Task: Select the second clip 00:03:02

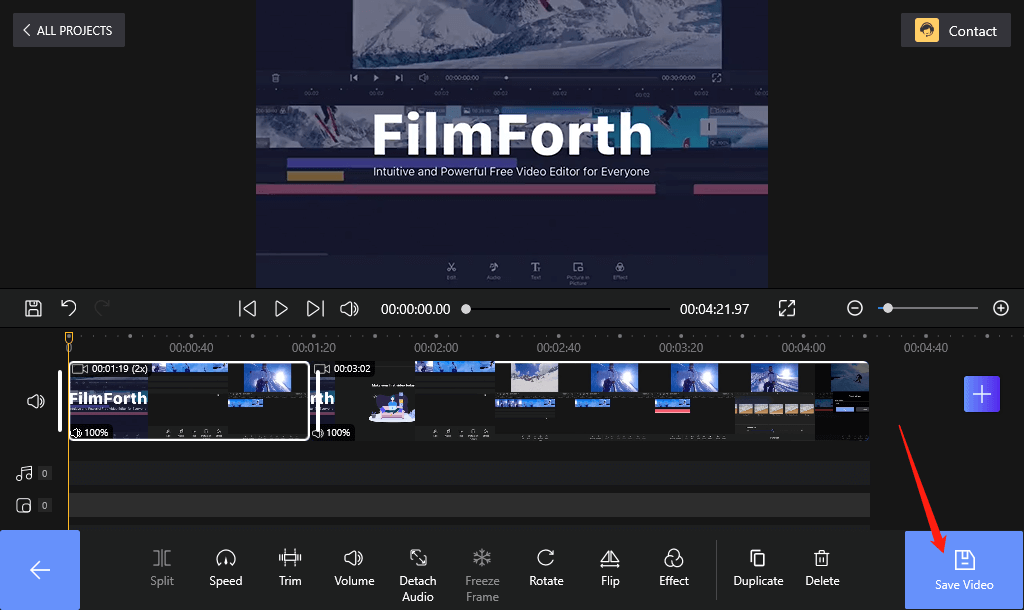Action: [x=591, y=401]
